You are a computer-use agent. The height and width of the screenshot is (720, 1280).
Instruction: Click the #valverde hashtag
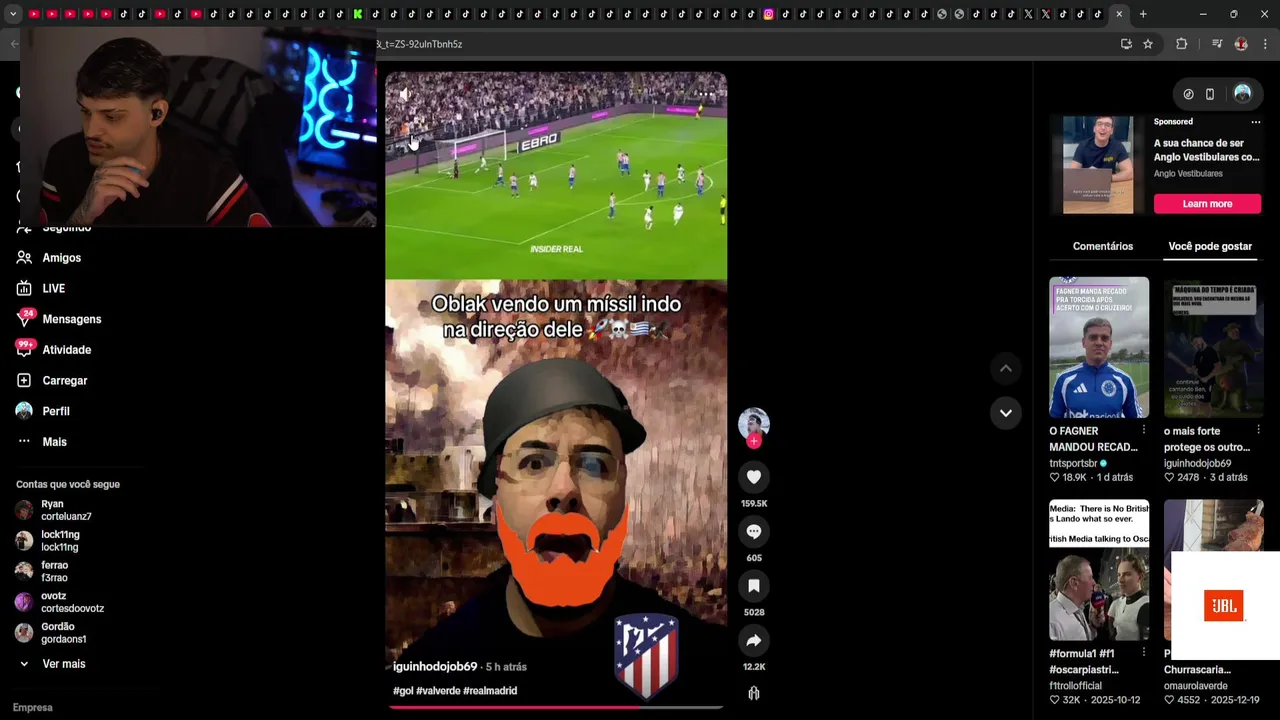click(438, 691)
